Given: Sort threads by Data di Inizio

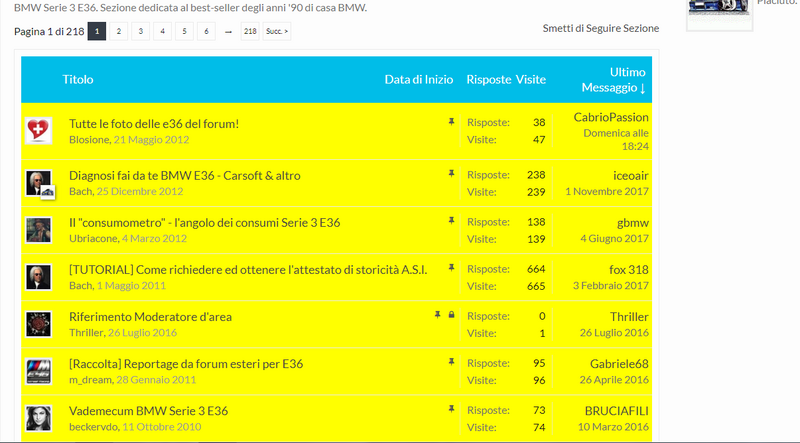Looking at the screenshot, I should [419, 80].
